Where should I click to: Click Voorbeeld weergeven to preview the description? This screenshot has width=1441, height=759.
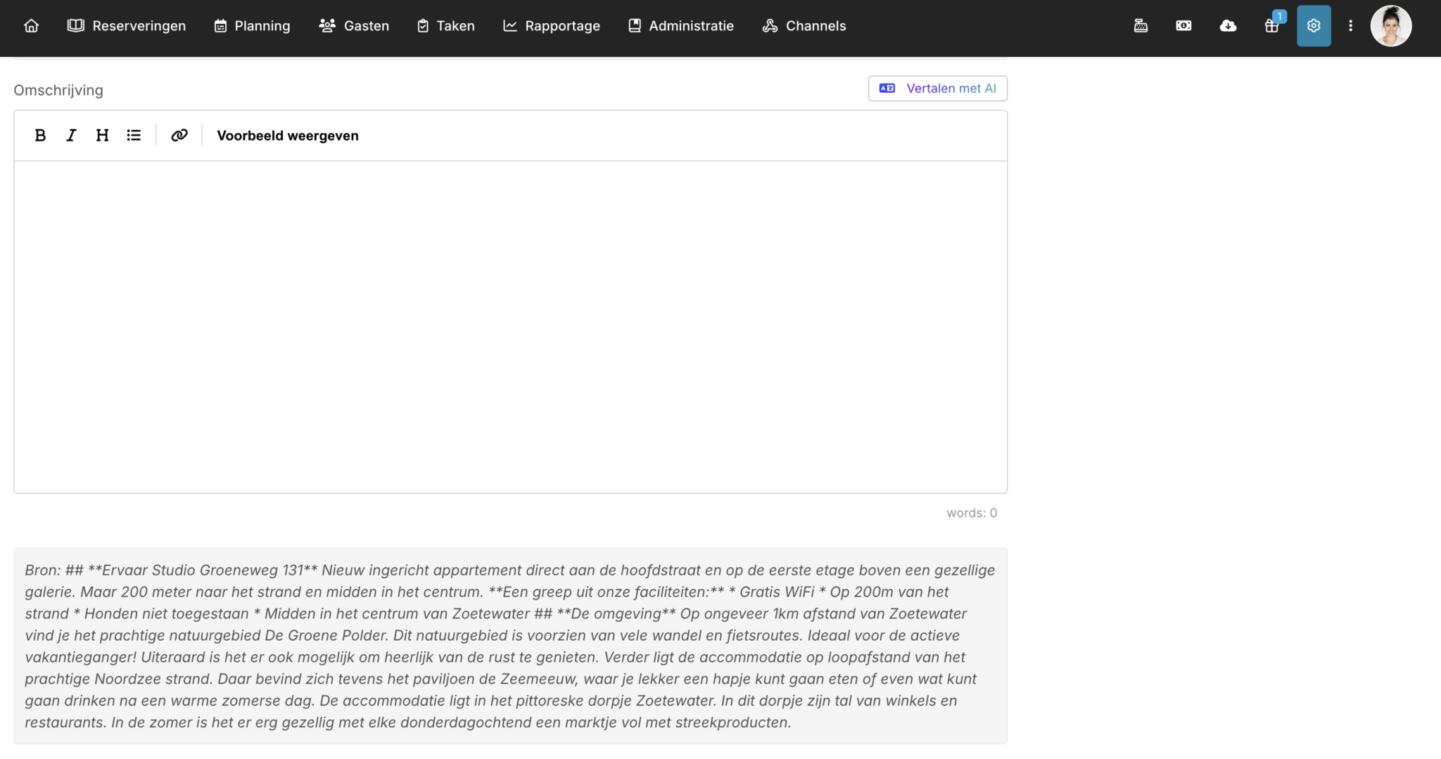287,135
